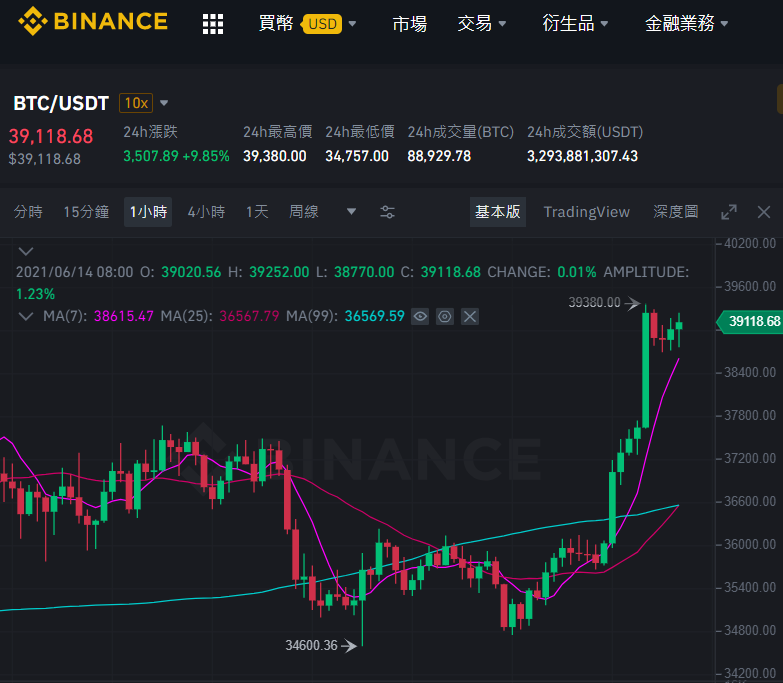Screen dimensions: 783x683
Task: Go to the 市場 markets page
Action: coord(409,23)
